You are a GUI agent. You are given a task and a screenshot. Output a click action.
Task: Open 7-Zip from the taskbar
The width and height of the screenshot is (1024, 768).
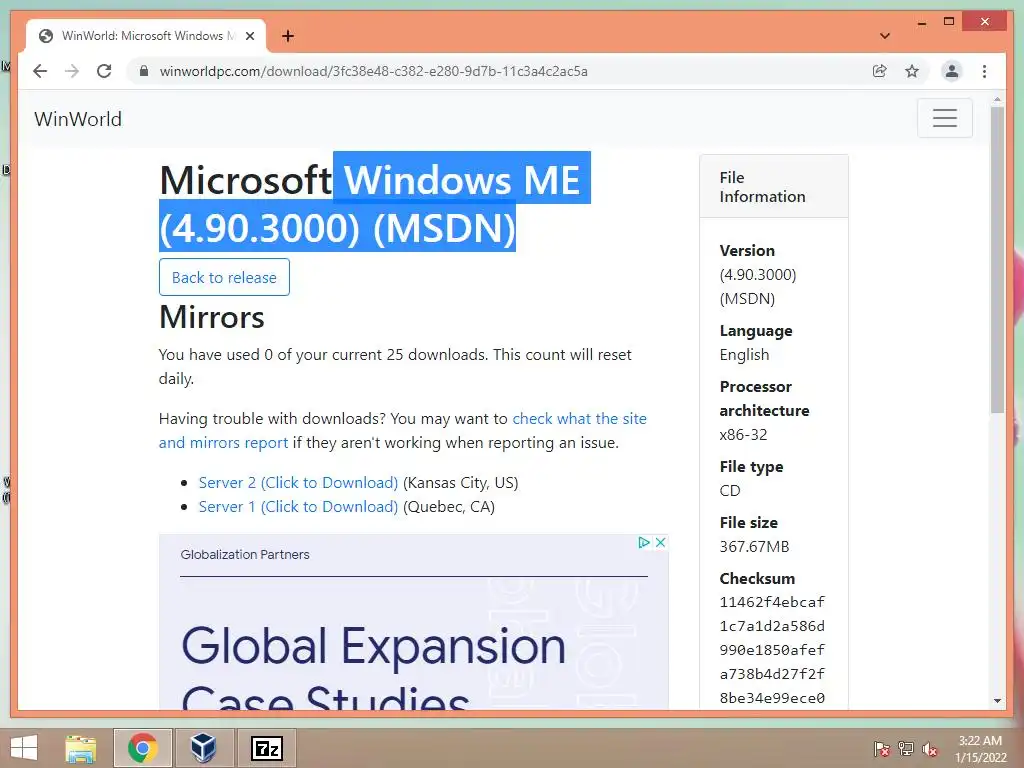266,748
